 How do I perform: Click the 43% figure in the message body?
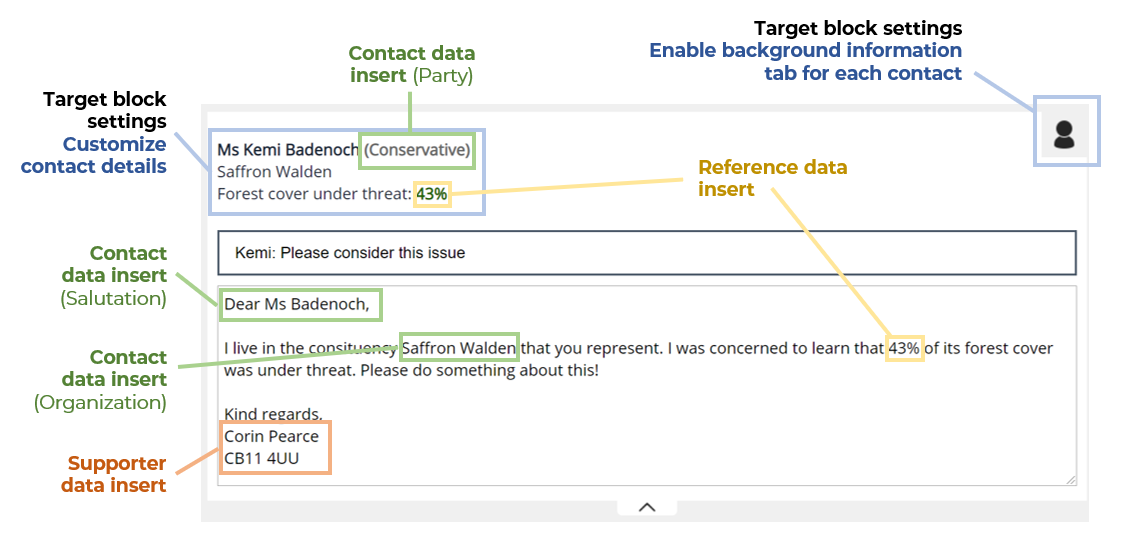[904, 348]
